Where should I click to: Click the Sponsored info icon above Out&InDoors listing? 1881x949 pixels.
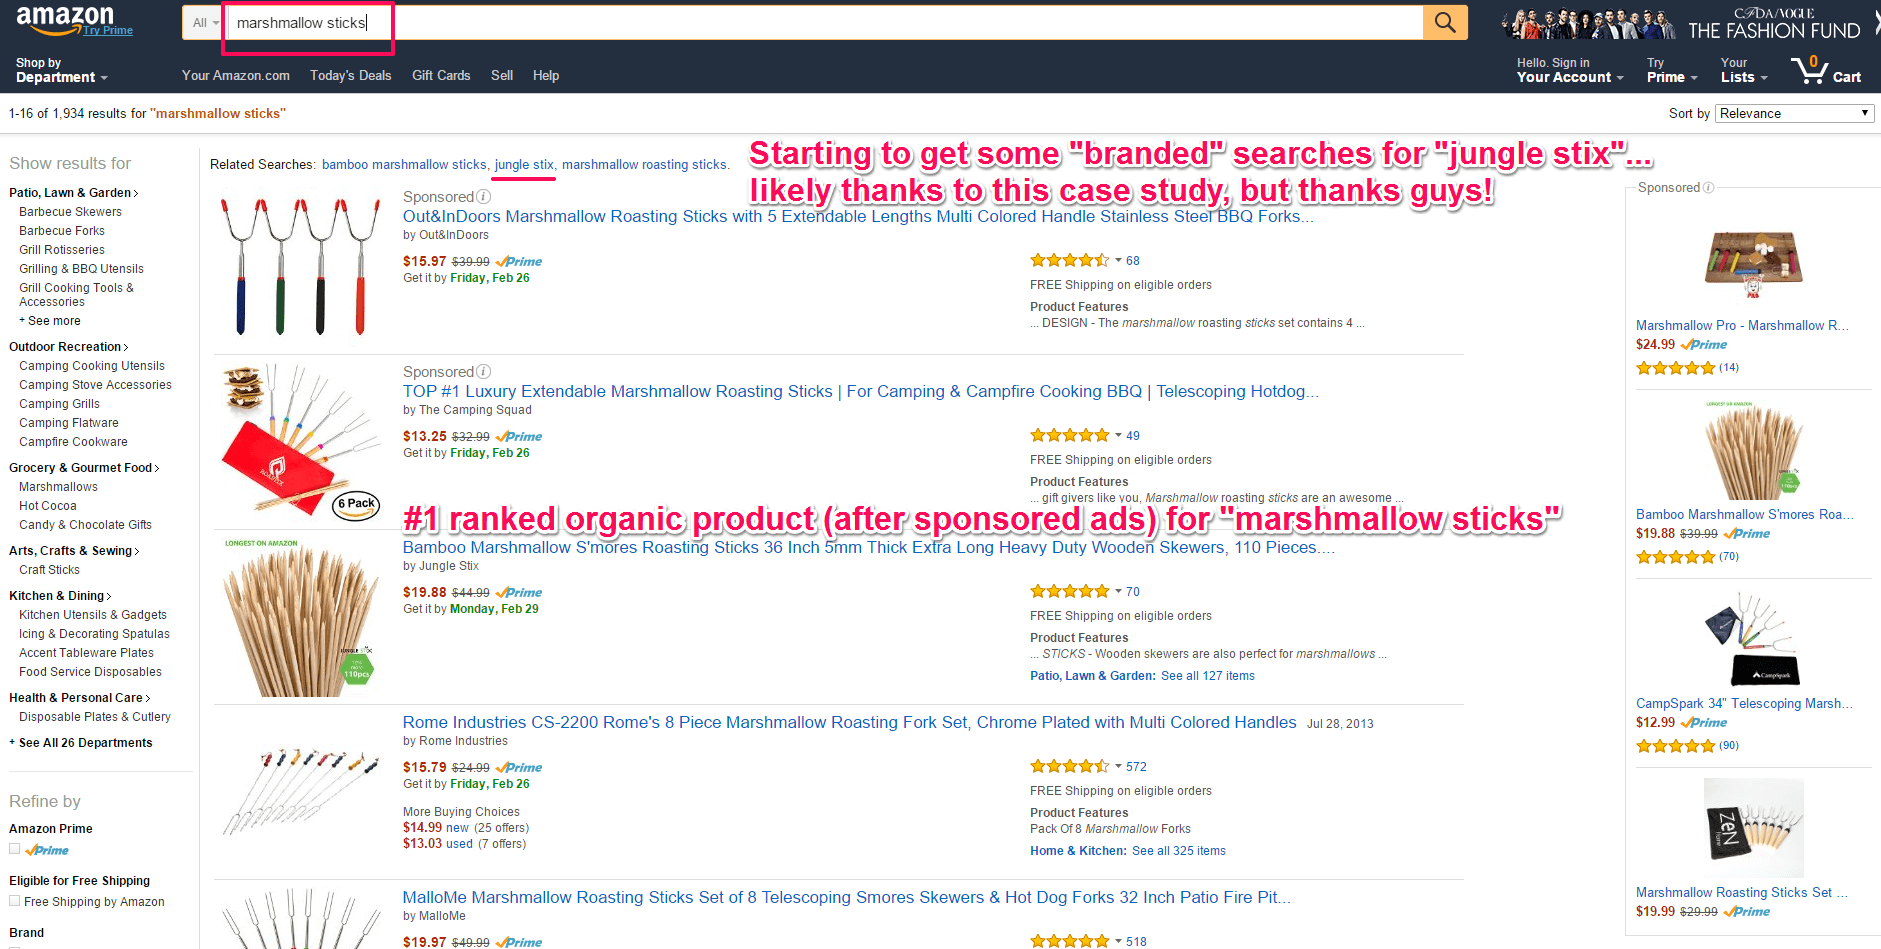484,197
